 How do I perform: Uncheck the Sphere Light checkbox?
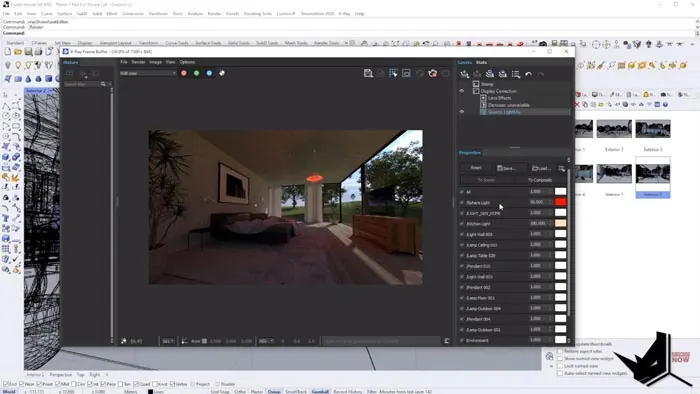[462, 202]
